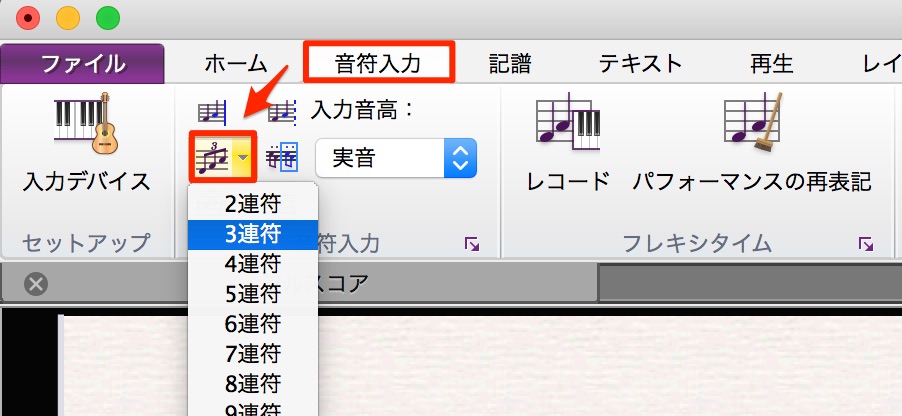The width and height of the screenshot is (902, 416).
Task: Click the レコード label
Action: pos(568,182)
